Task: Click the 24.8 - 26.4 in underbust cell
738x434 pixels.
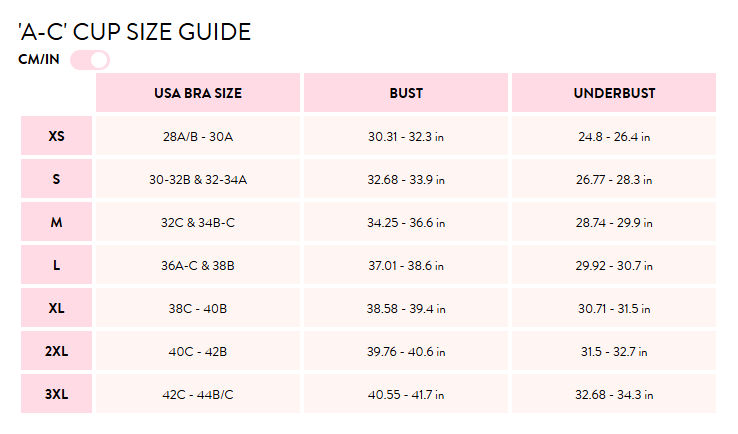Action: [614, 136]
